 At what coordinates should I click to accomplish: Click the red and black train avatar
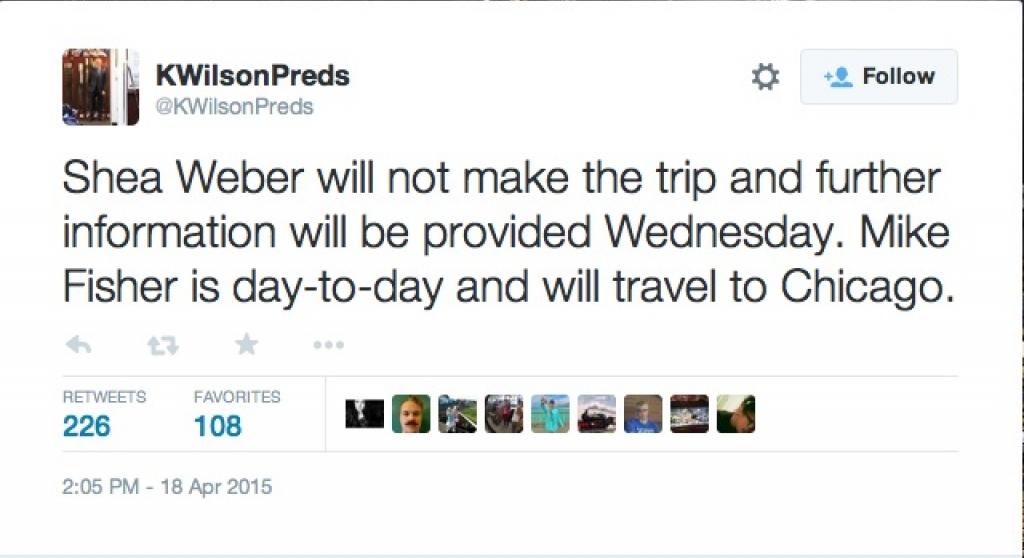597,413
